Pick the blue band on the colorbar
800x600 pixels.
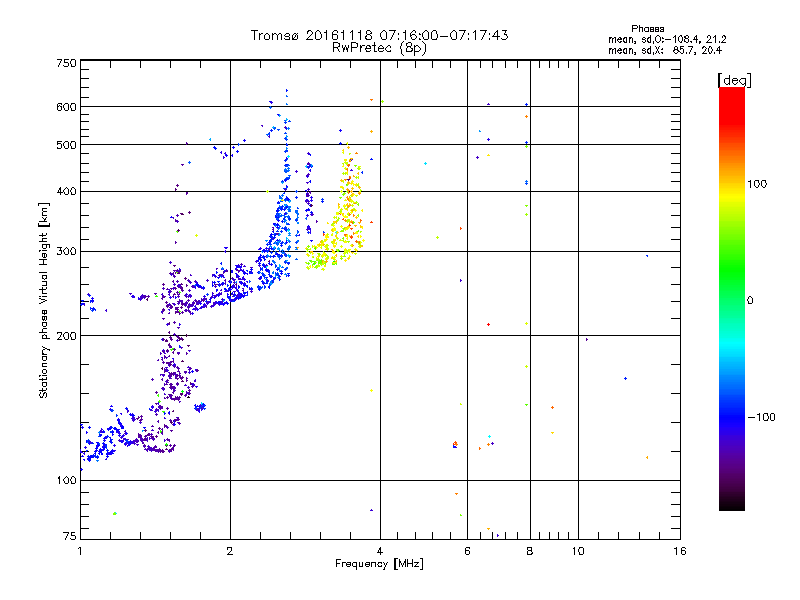[x=731, y=415]
